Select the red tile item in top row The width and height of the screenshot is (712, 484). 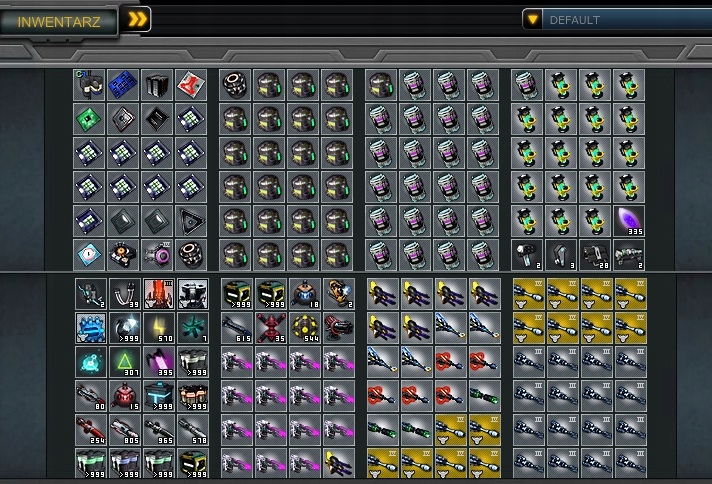click(191, 85)
